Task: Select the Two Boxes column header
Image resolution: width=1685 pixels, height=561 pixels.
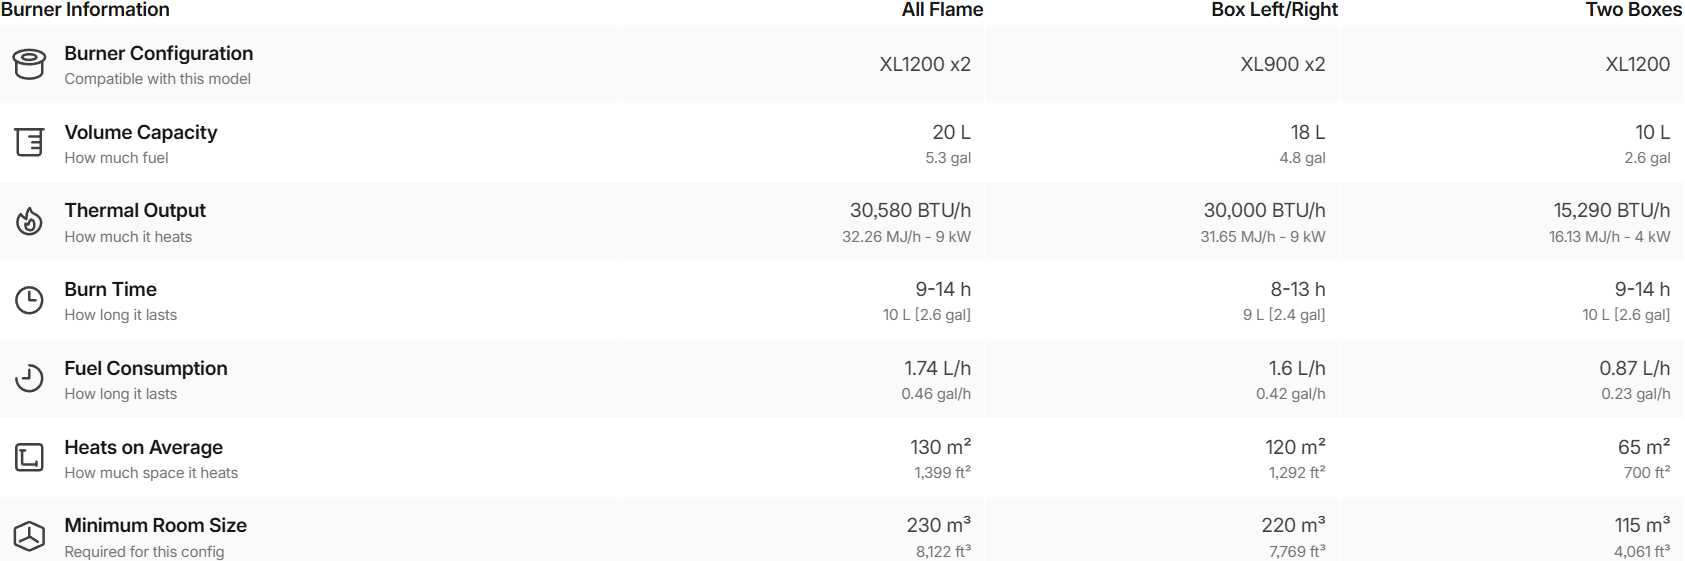Action: coord(1633,10)
